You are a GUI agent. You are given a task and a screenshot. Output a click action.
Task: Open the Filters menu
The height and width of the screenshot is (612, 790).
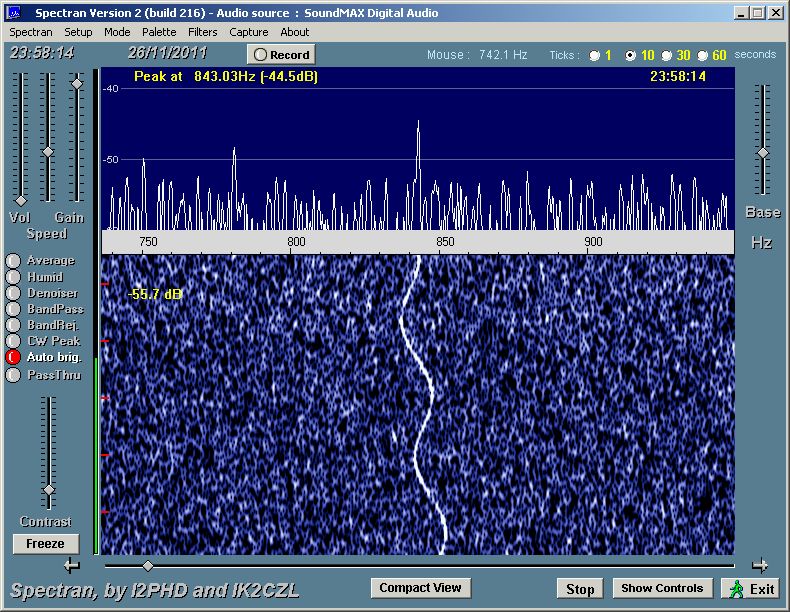pyautogui.click(x=203, y=32)
